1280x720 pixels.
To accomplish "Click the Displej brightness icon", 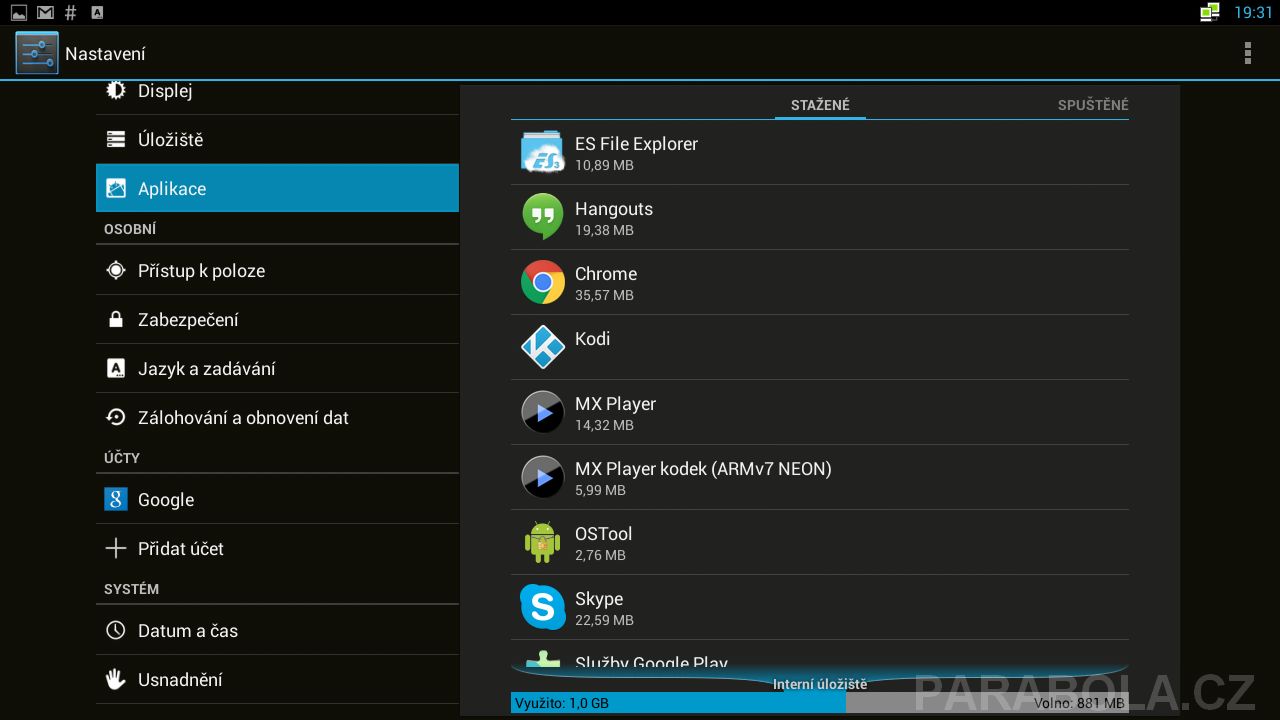I will [116, 91].
